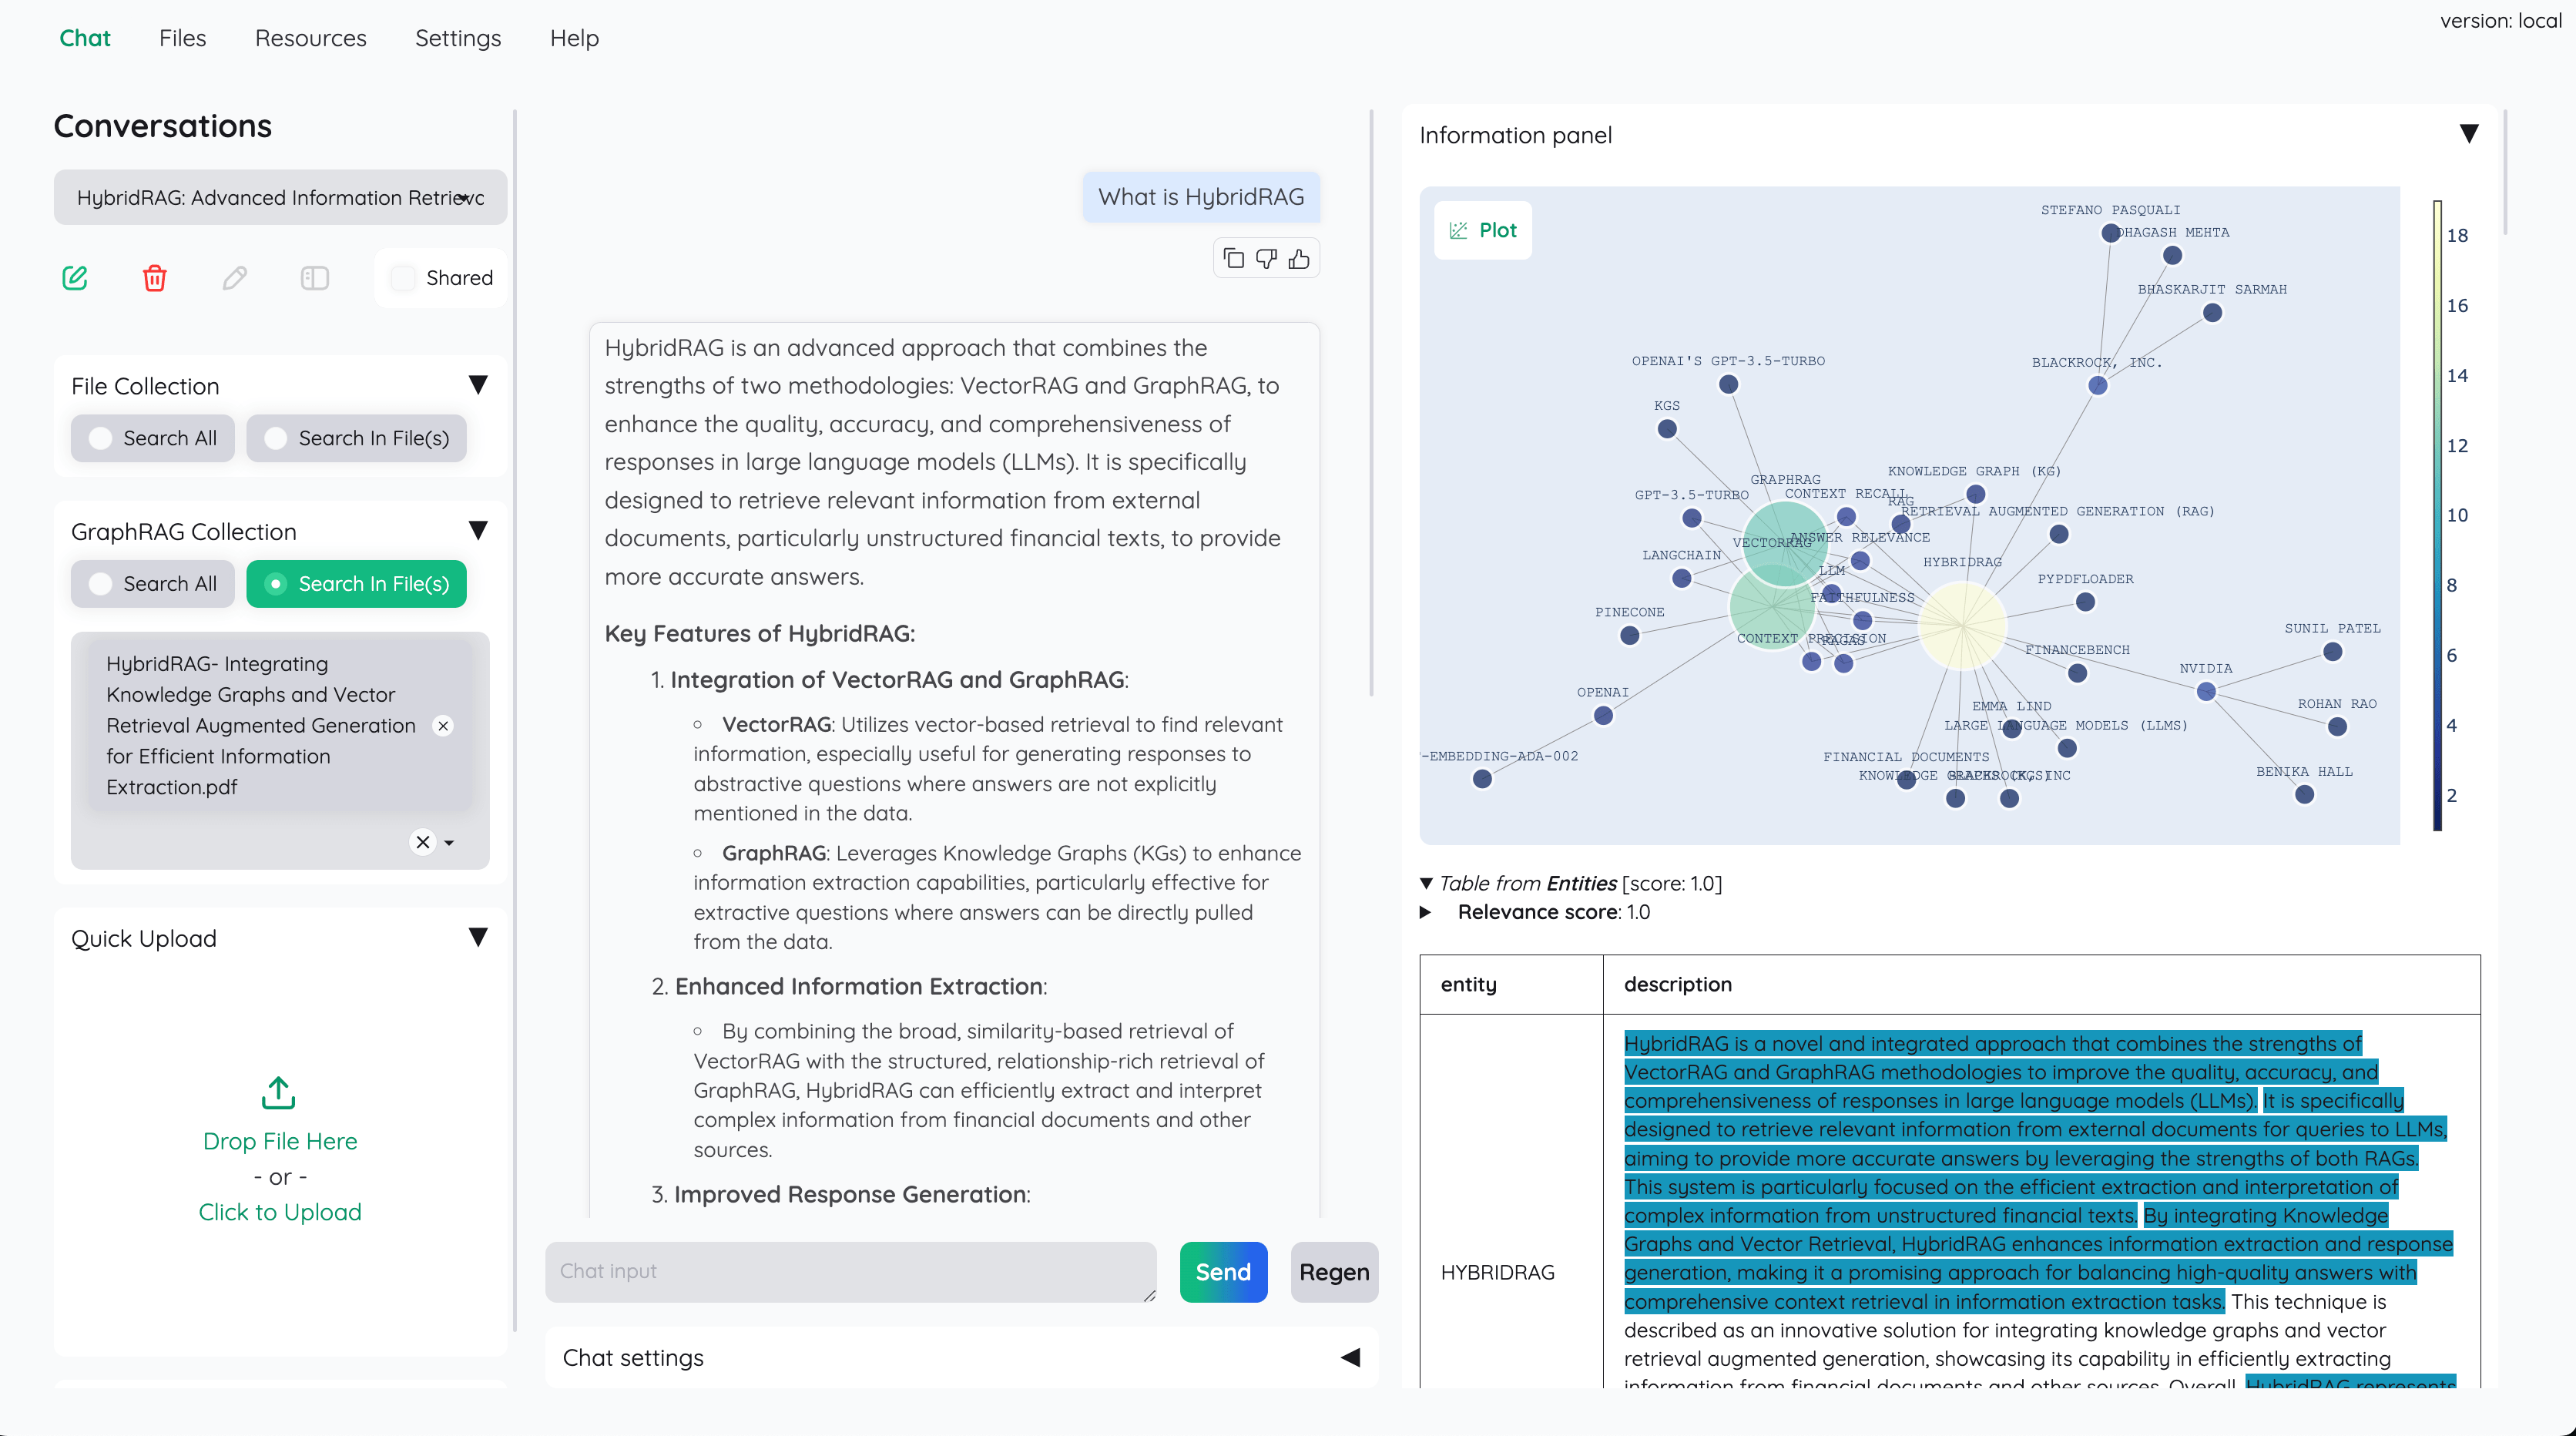Click the chat input text field
The width and height of the screenshot is (2576, 1436).
tap(856, 1273)
